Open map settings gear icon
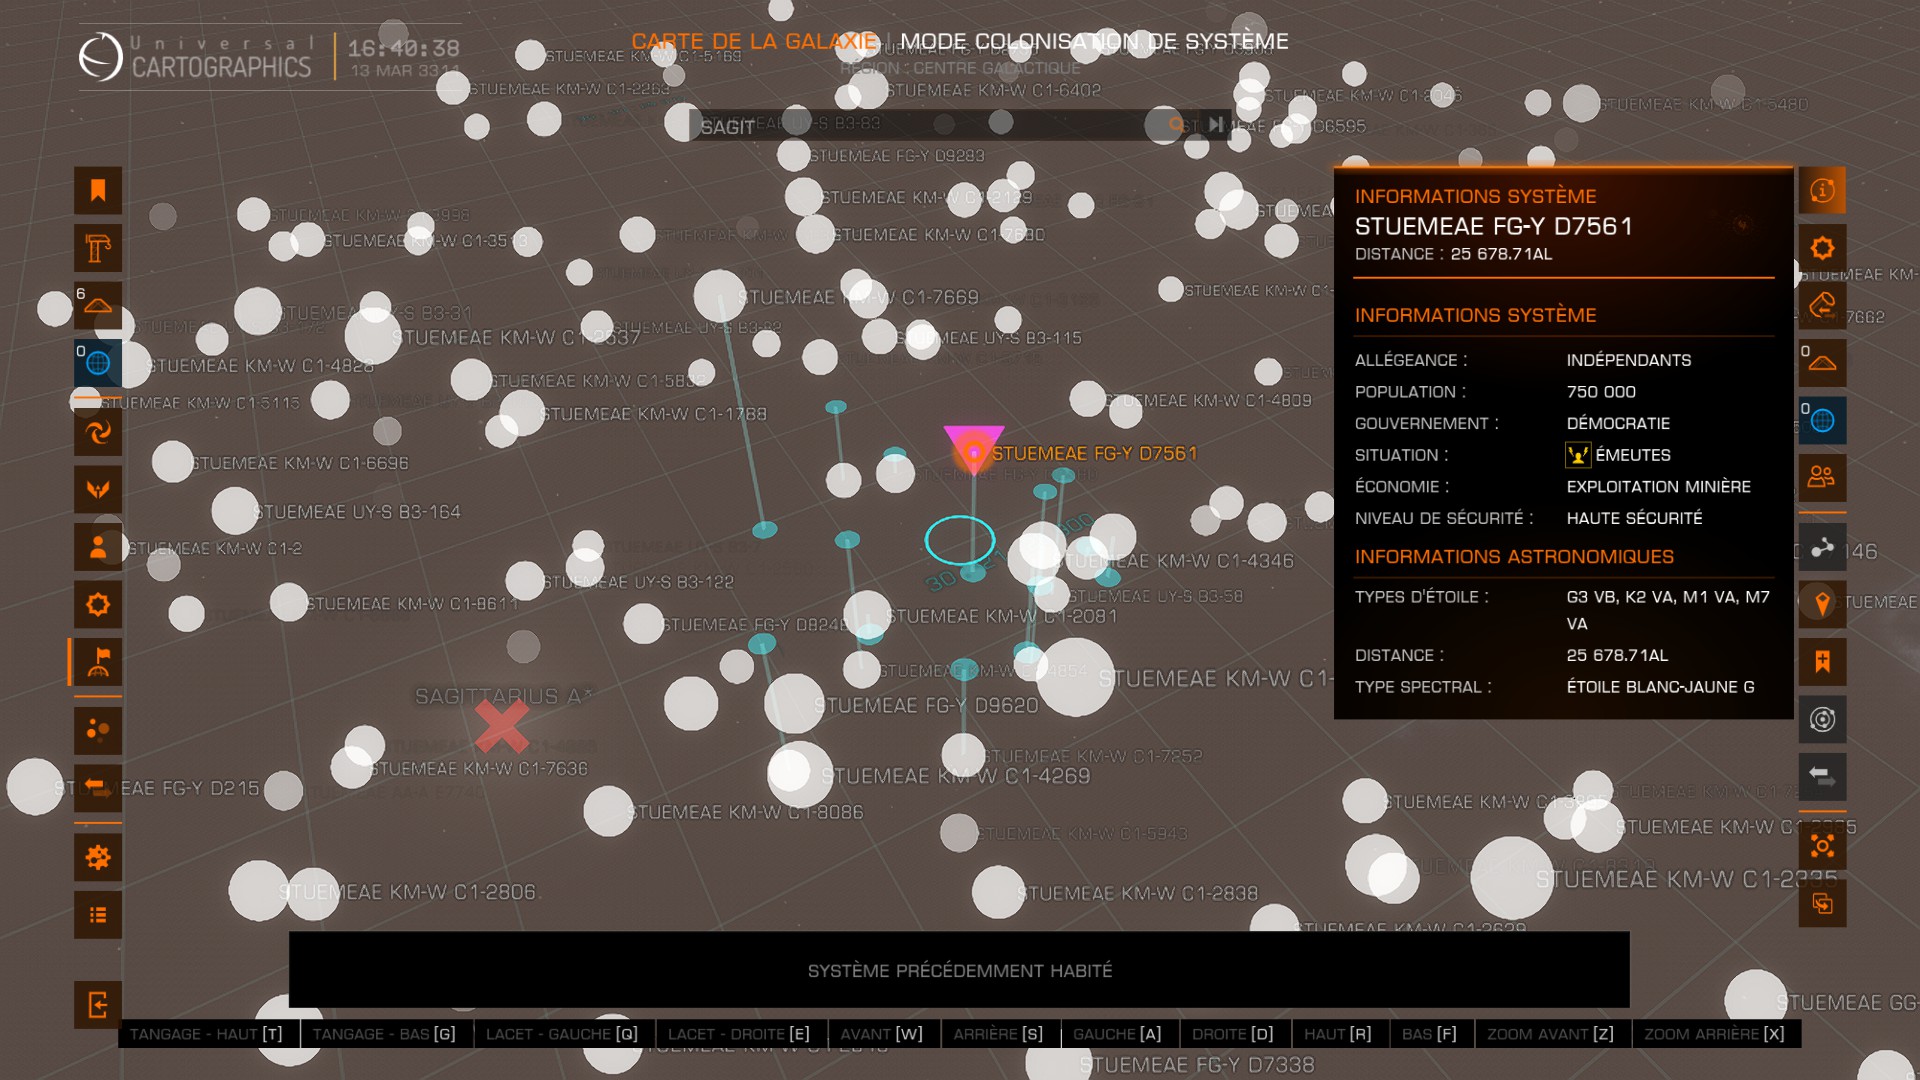The height and width of the screenshot is (1080, 1920). [98, 857]
